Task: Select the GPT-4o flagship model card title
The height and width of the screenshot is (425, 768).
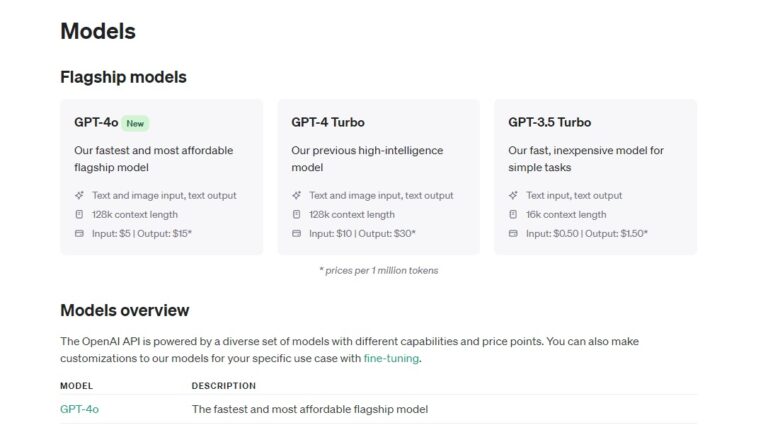Action: (x=96, y=123)
